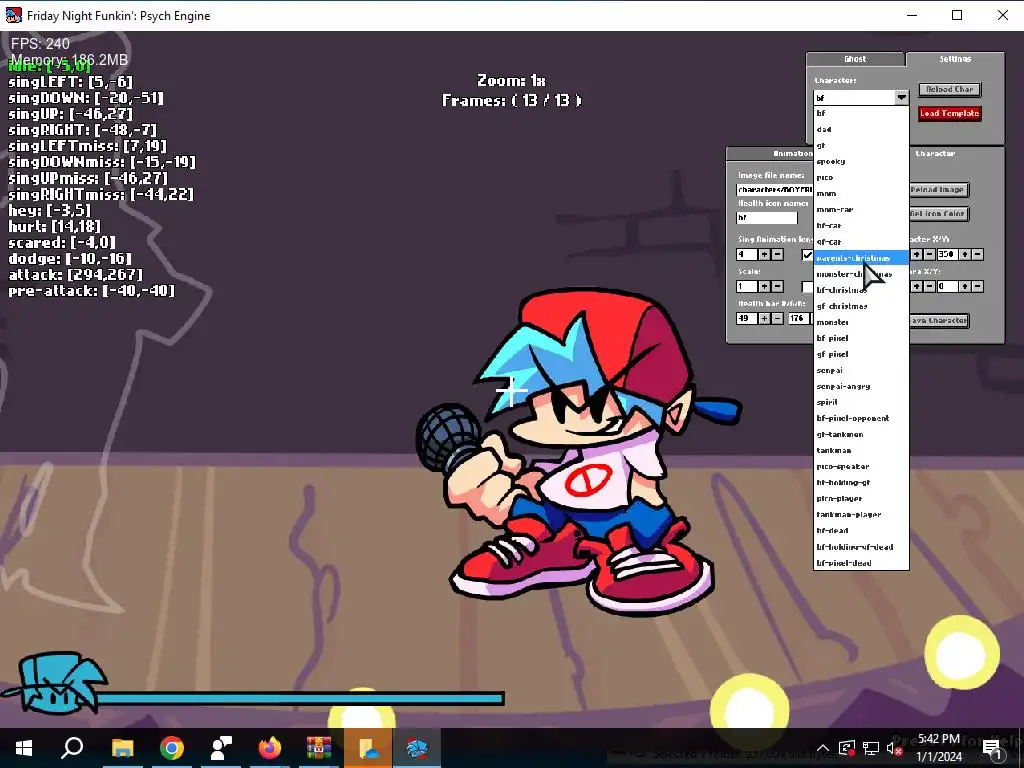This screenshot has height=768, width=1024.
Task: Select 'bf-pixel' in character list
Action: coord(861,338)
